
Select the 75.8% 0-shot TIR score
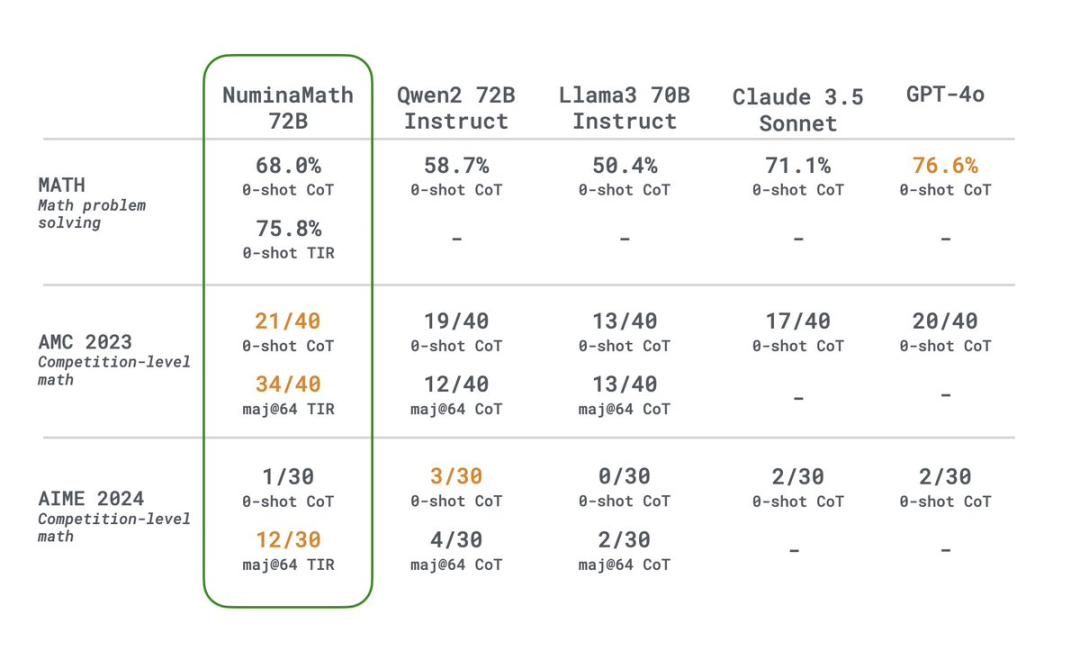pyautogui.click(x=289, y=229)
